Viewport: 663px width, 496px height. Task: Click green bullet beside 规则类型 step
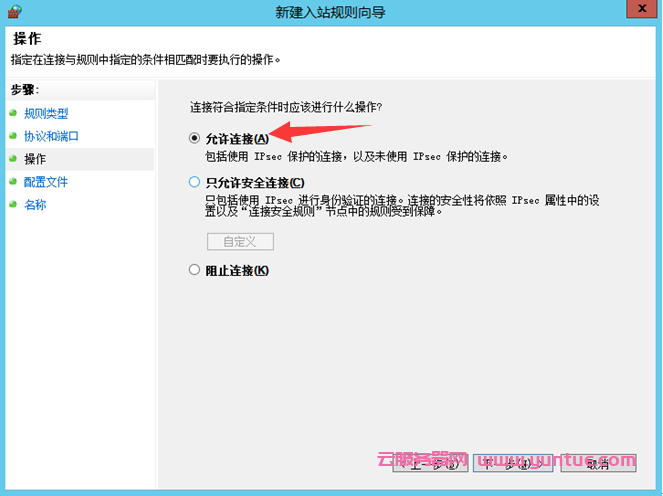[x=13, y=113]
